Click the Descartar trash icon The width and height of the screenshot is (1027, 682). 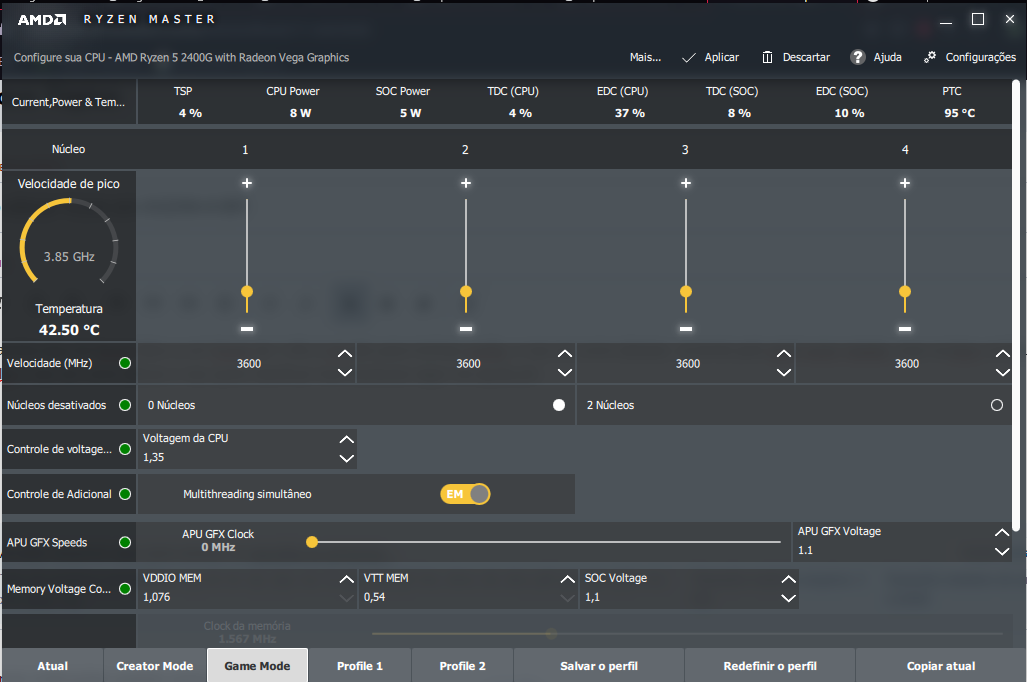pos(767,58)
